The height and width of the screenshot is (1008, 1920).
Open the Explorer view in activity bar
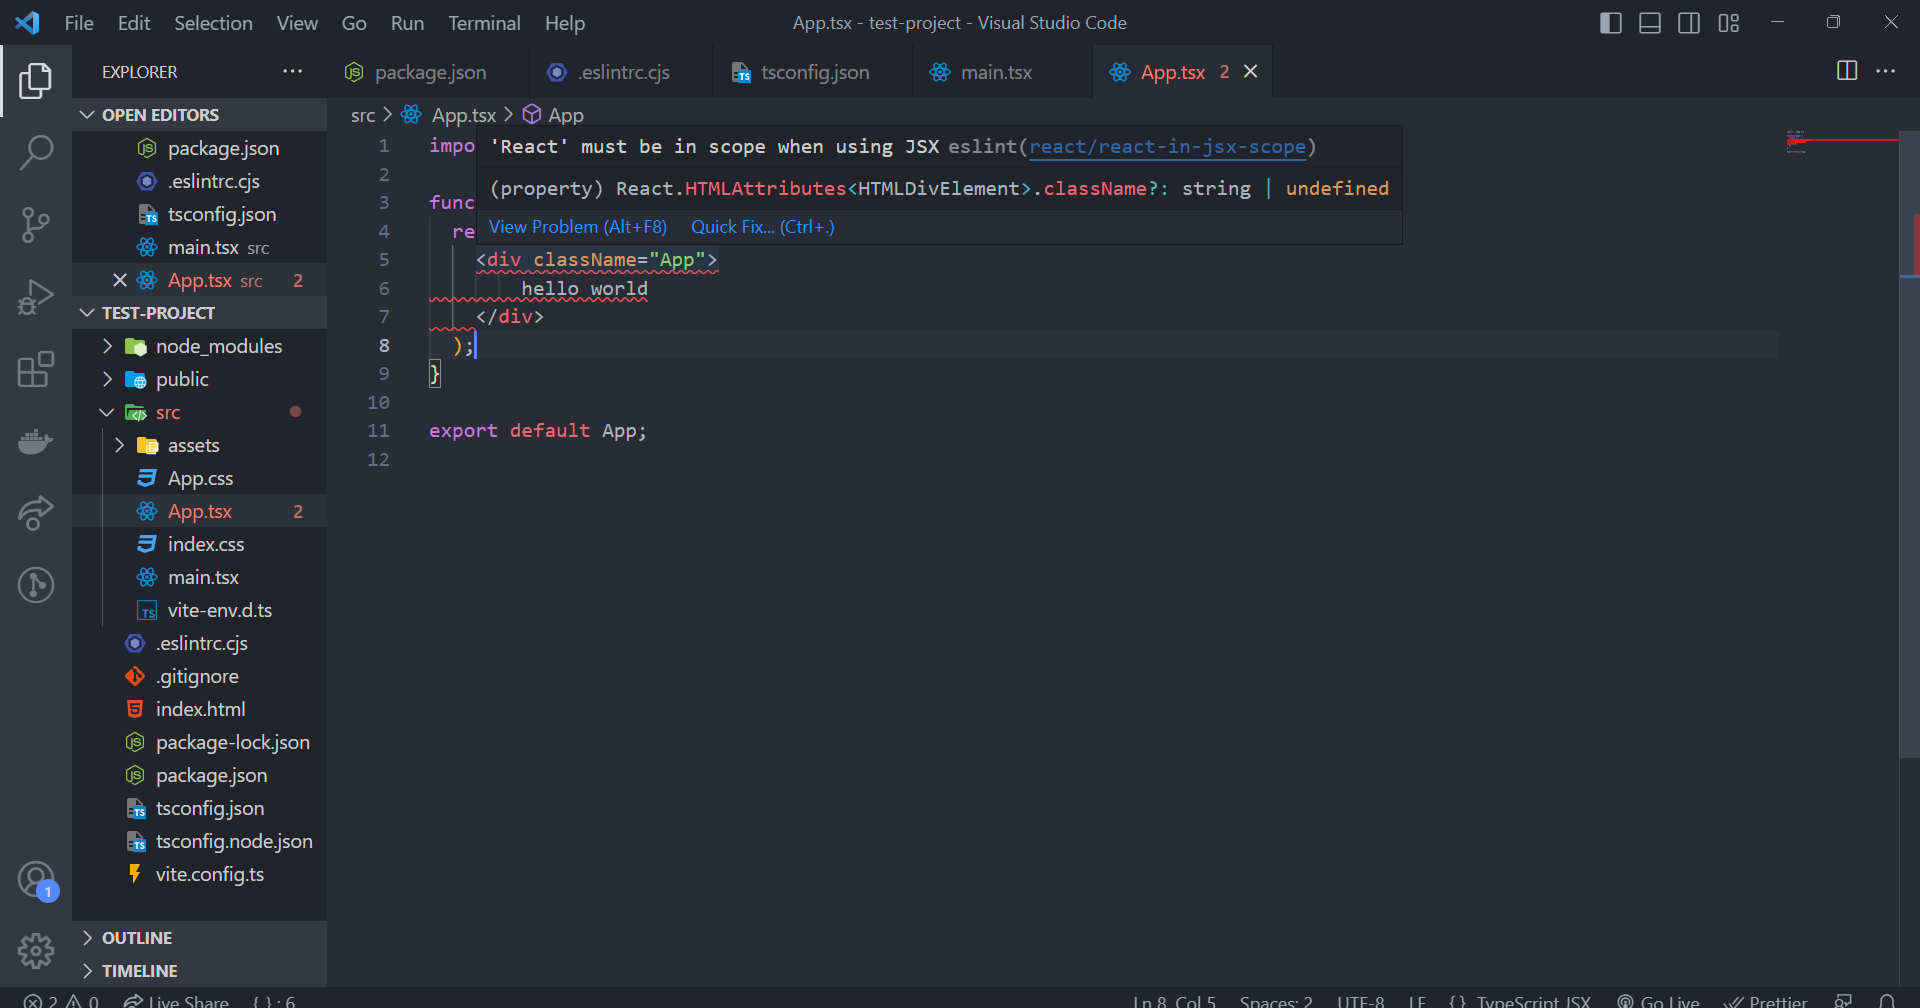pyautogui.click(x=36, y=81)
